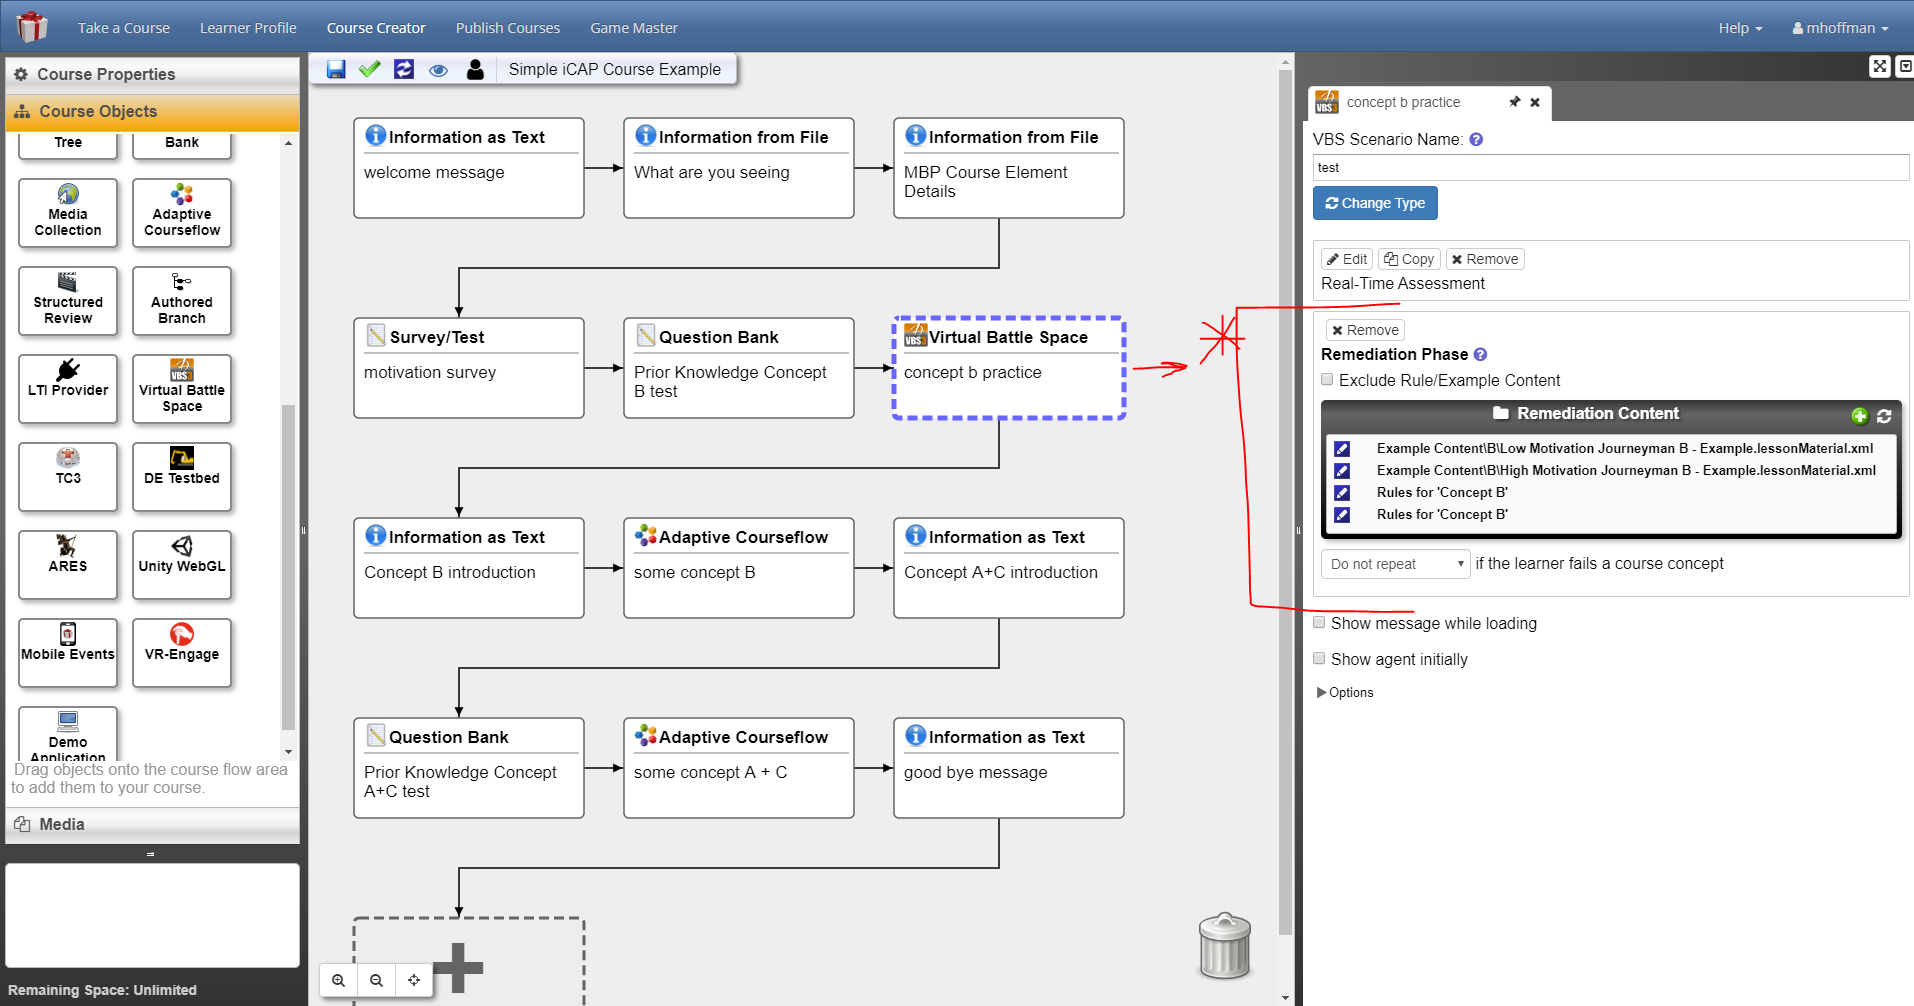Select the VR-Engage course object
Screen dimensions: 1914x1006
pos(182,653)
